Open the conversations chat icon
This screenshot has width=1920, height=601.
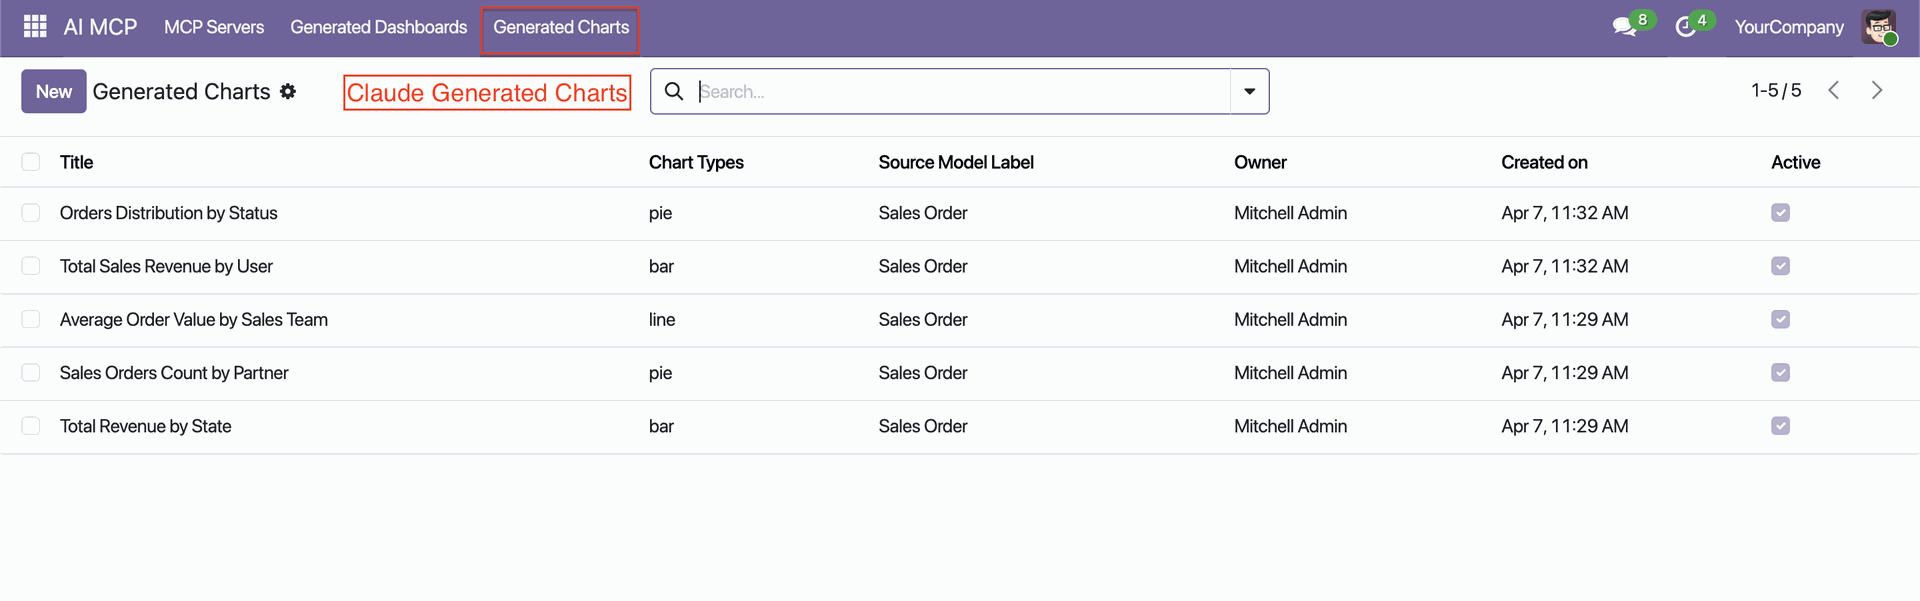click(x=1624, y=27)
